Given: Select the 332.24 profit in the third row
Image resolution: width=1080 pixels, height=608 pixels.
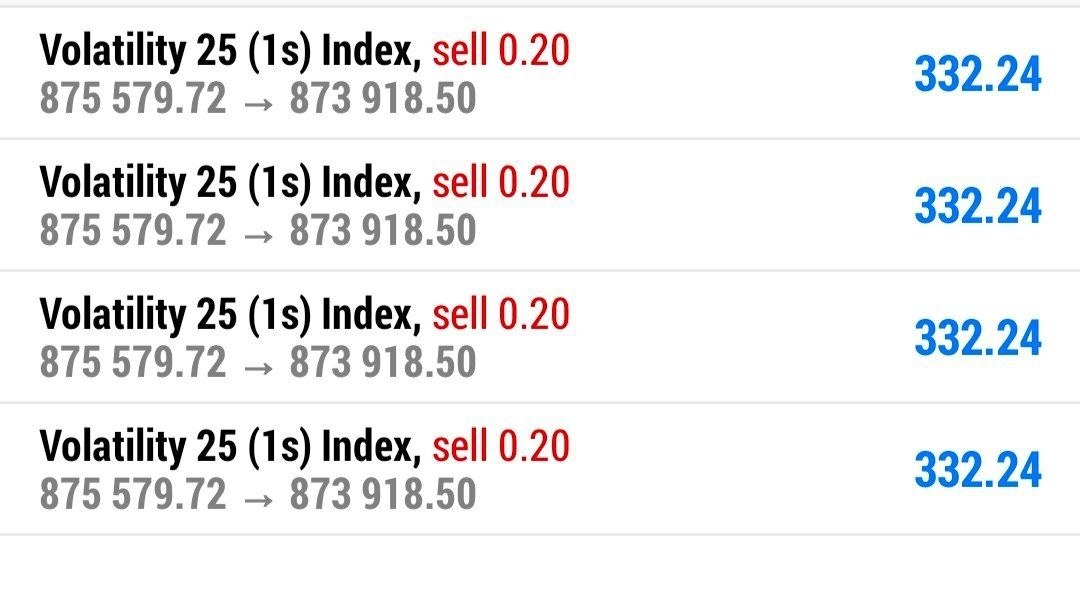Looking at the screenshot, I should 977,339.
